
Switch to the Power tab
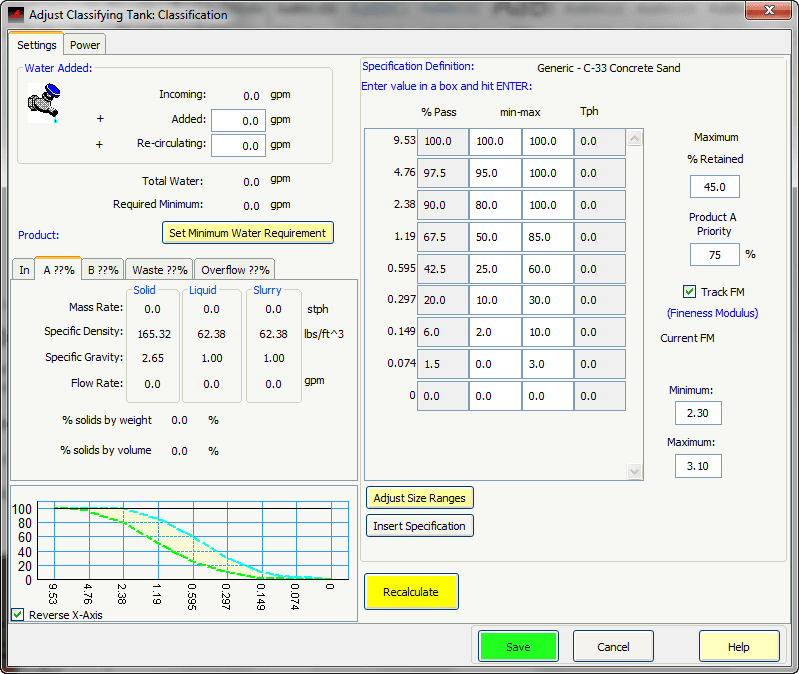pos(85,45)
